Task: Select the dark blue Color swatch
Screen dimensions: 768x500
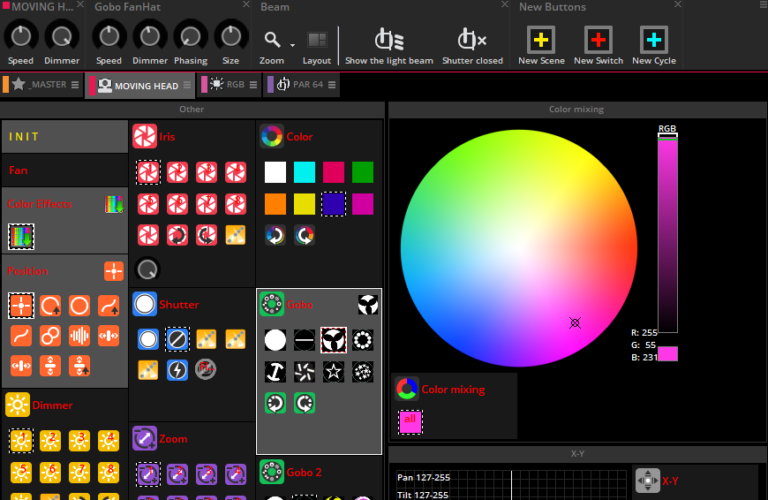Action: pyautogui.click(x=334, y=204)
